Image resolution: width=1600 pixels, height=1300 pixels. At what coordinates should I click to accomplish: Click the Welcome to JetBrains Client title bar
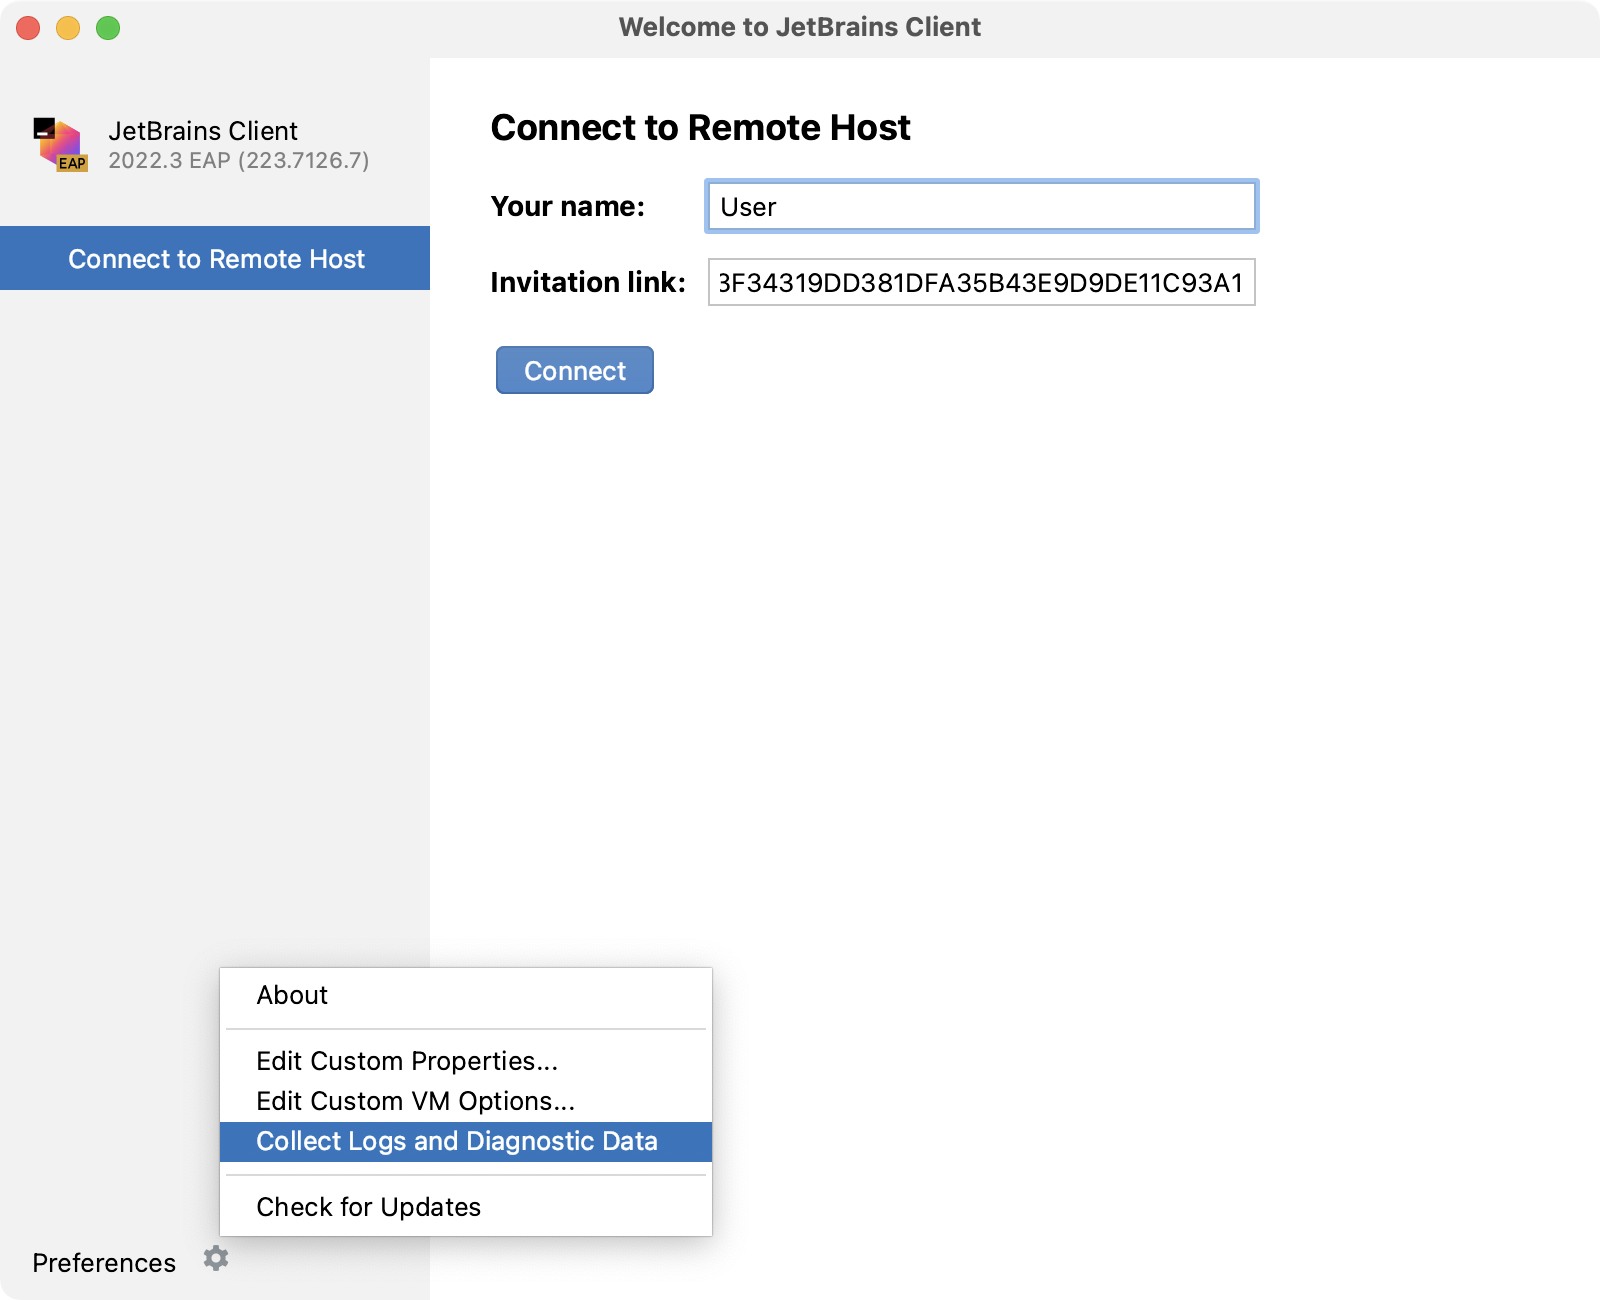[x=799, y=27]
